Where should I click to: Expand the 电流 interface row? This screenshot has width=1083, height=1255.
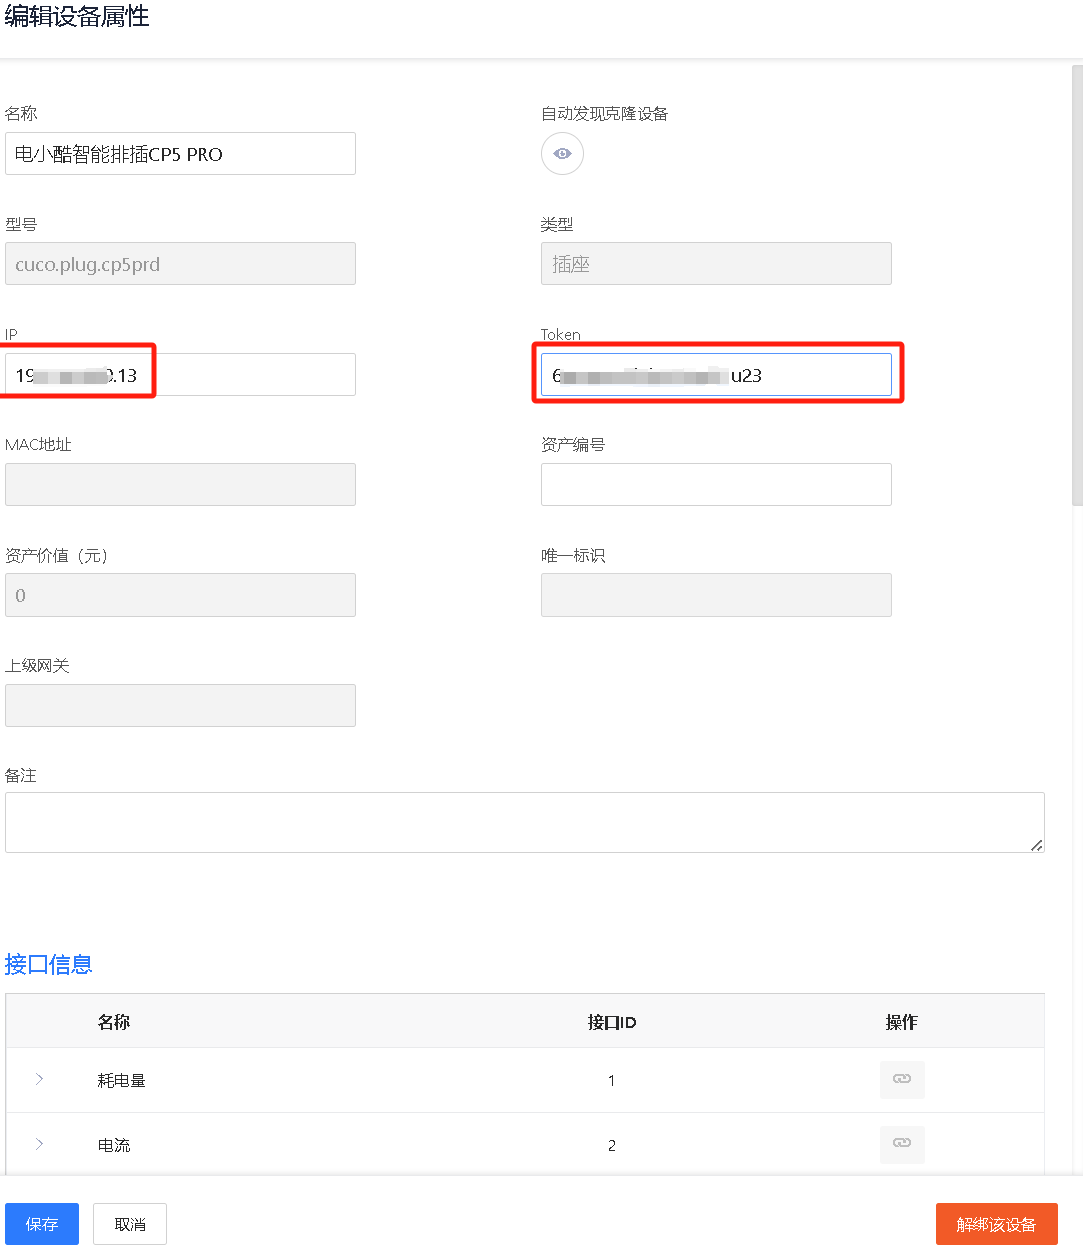coord(39,1144)
